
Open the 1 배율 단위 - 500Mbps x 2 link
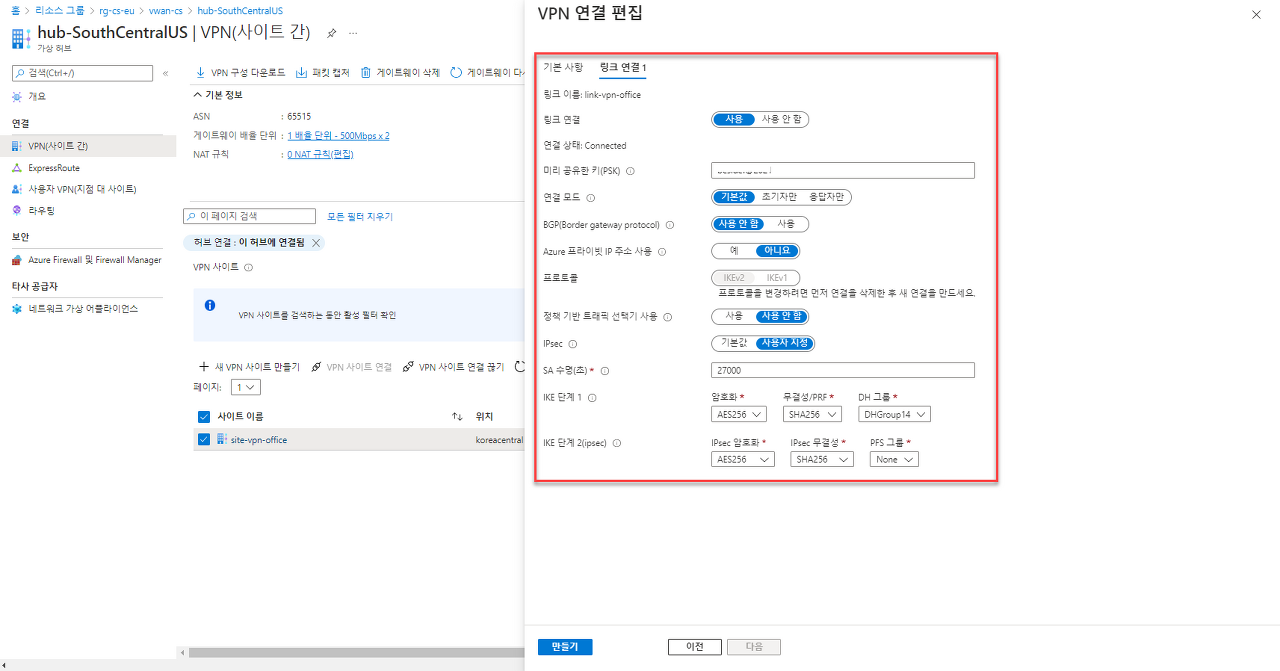click(x=338, y=135)
